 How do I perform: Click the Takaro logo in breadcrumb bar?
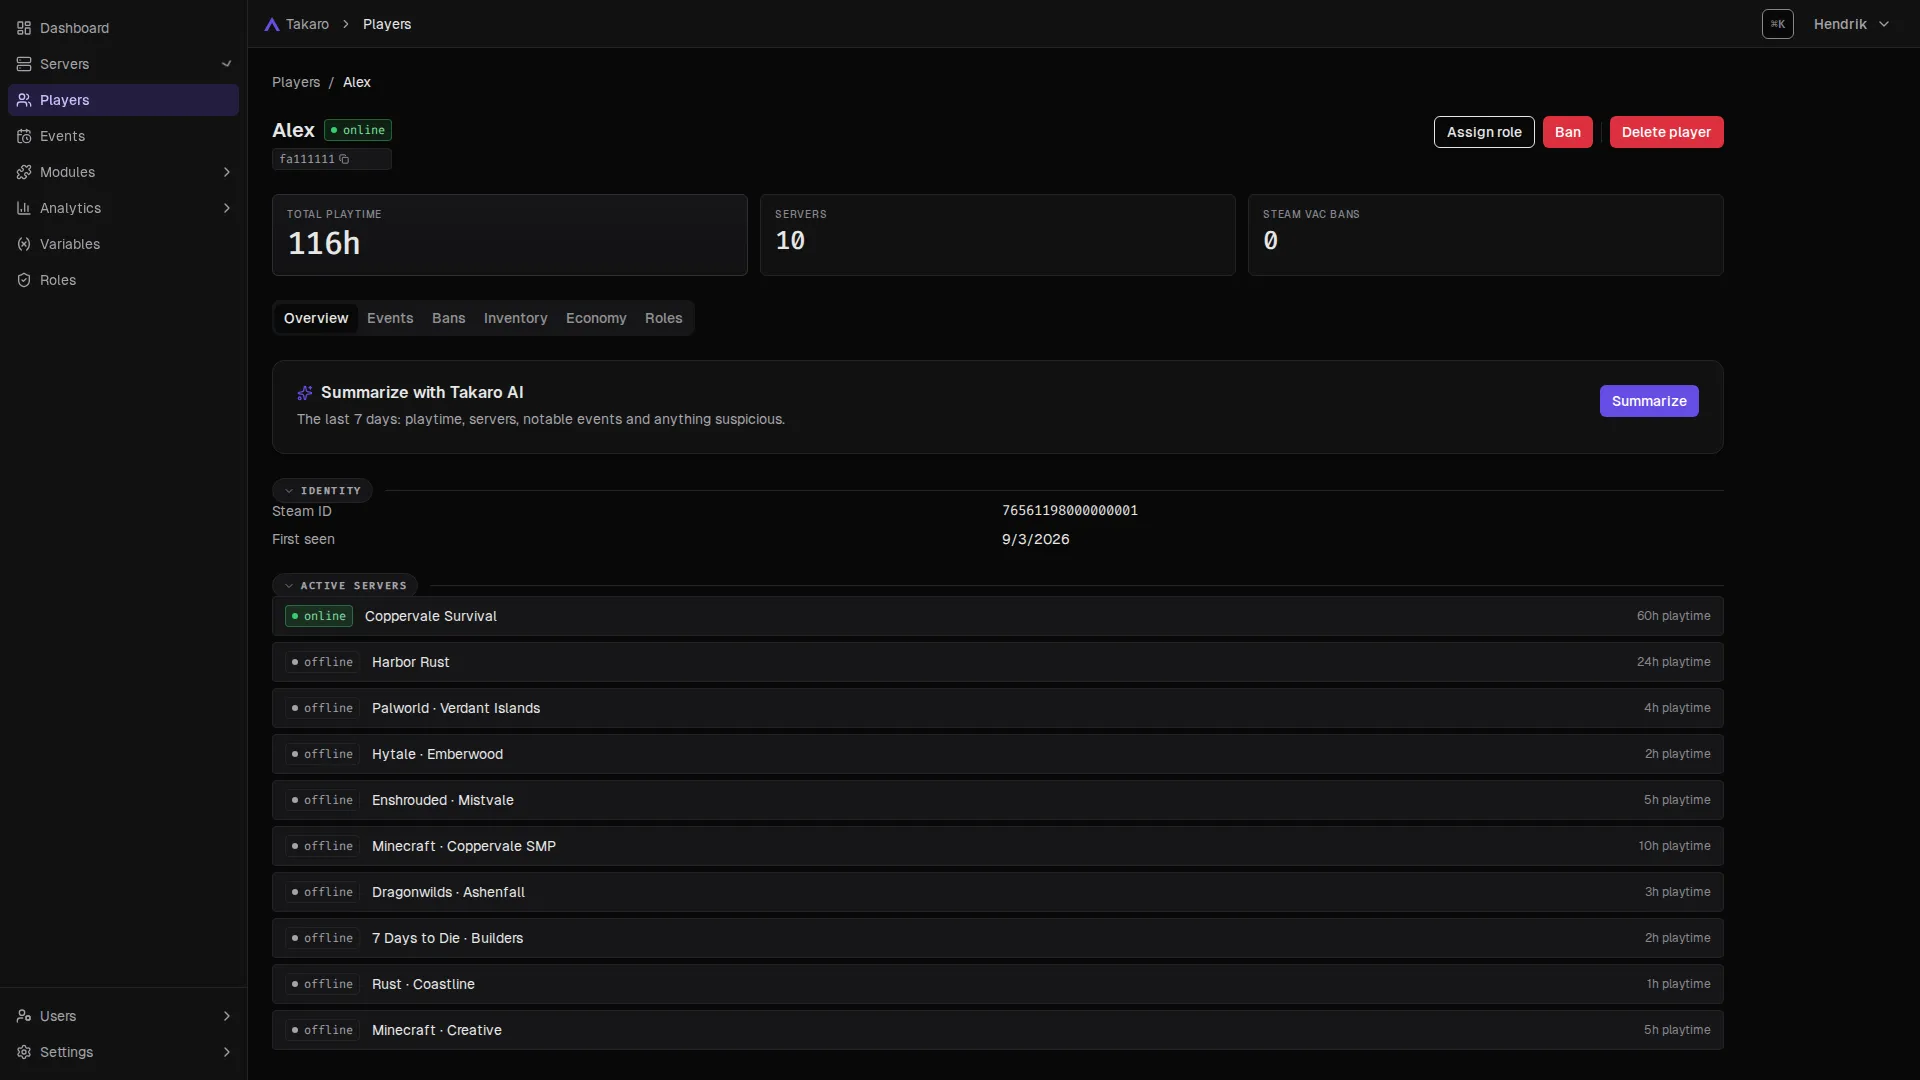point(272,24)
